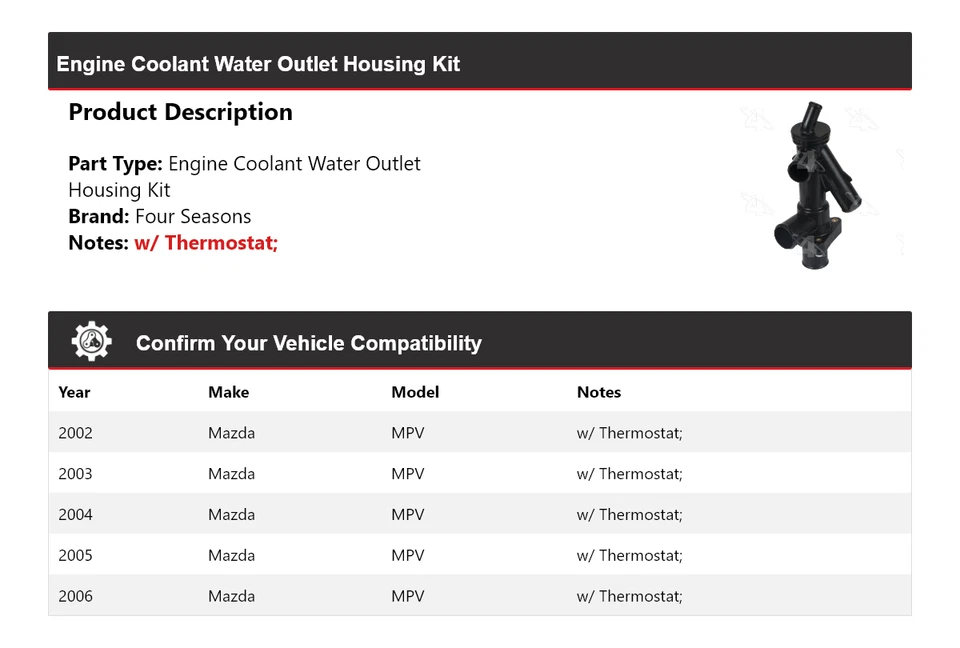Click the Part Type label
Viewport: 960px width, 648px height.
(x=115, y=163)
